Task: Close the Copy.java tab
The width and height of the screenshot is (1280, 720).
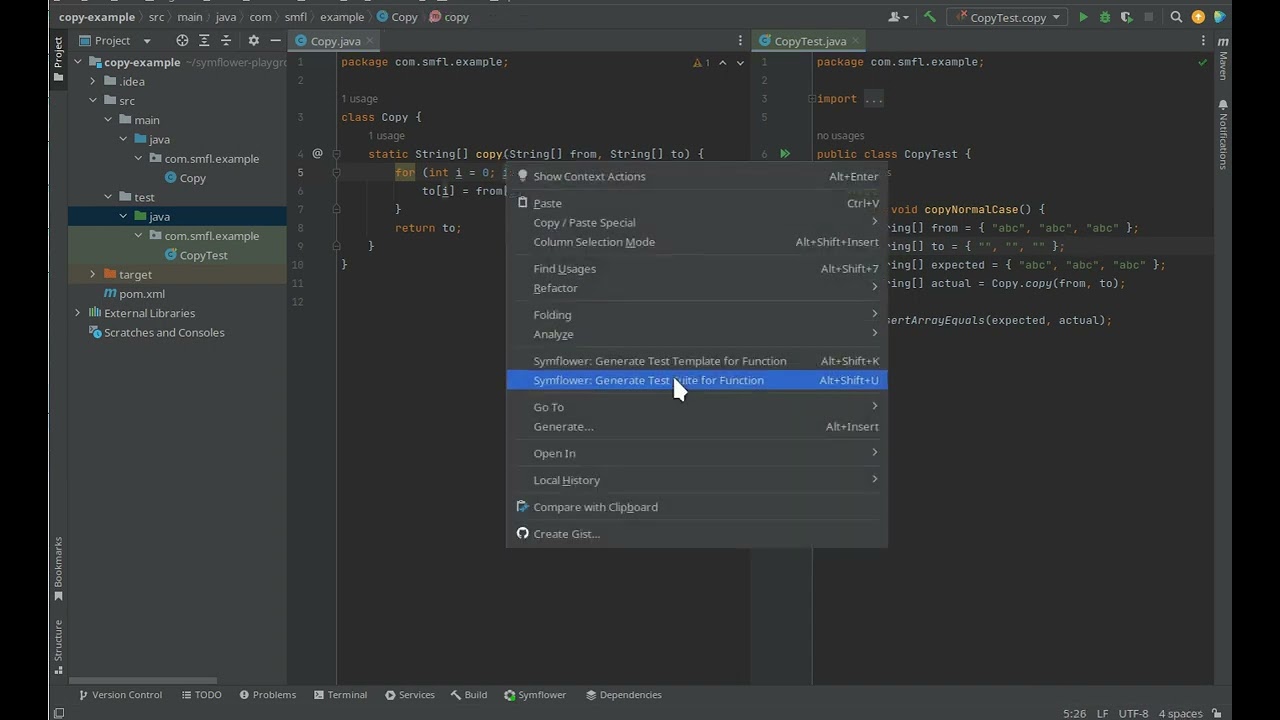Action: pyautogui.click(x=370, y=41)
